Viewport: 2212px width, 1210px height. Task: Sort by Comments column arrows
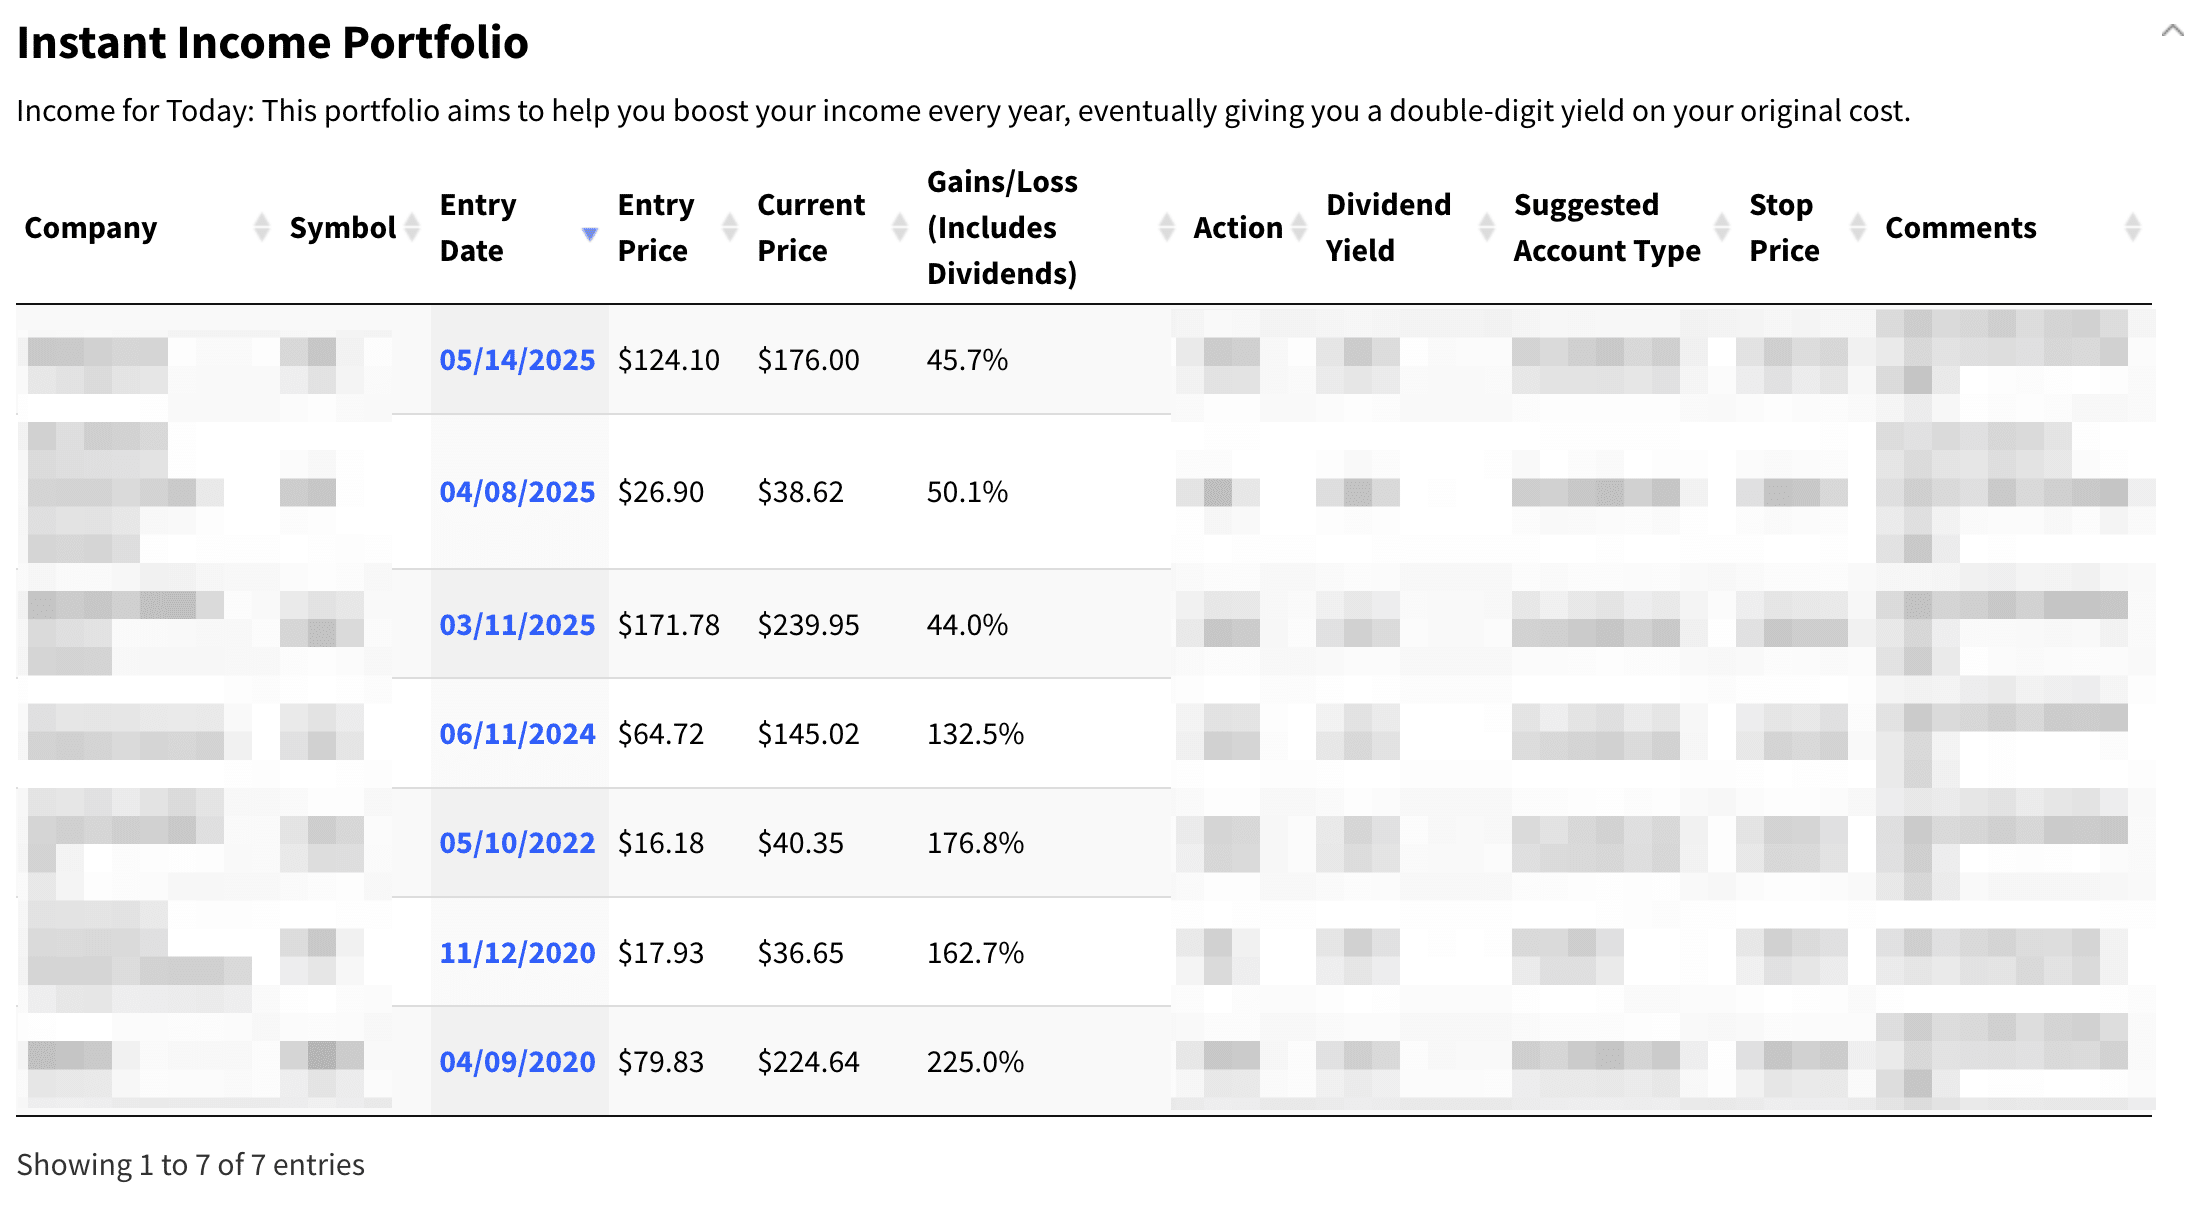[x=2133, y=228]
